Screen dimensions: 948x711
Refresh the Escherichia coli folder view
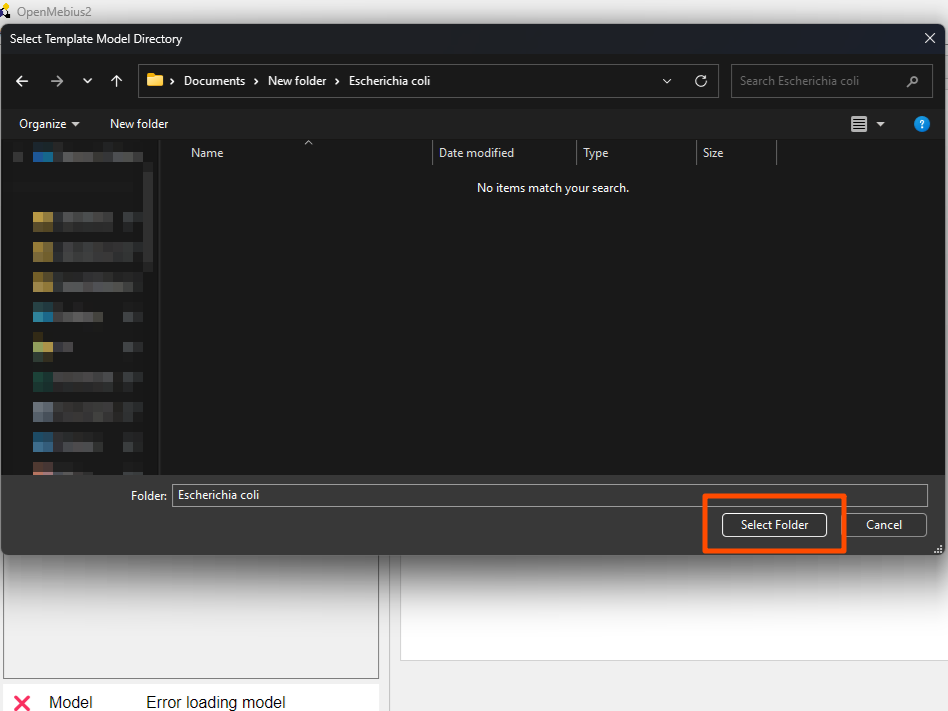click(x=700, y=81)
